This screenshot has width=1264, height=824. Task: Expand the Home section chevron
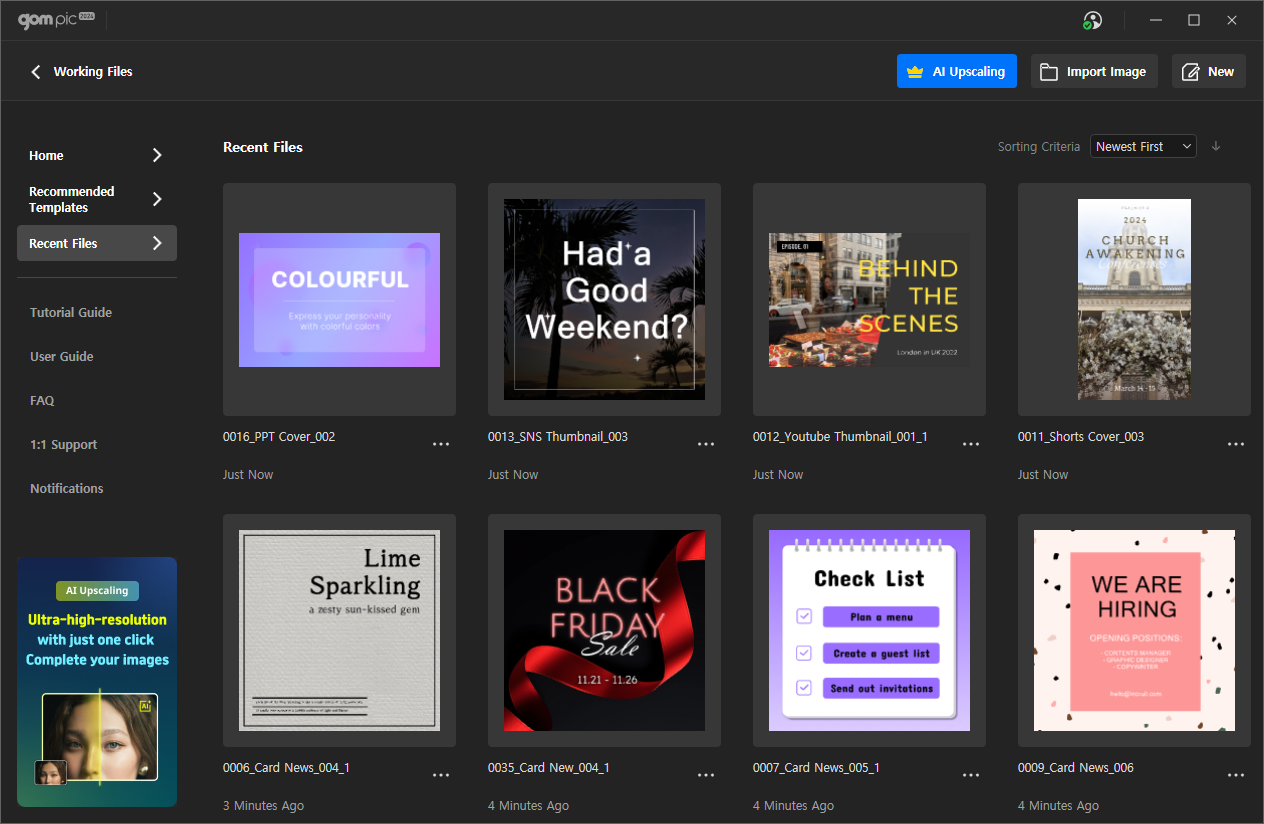157,155
